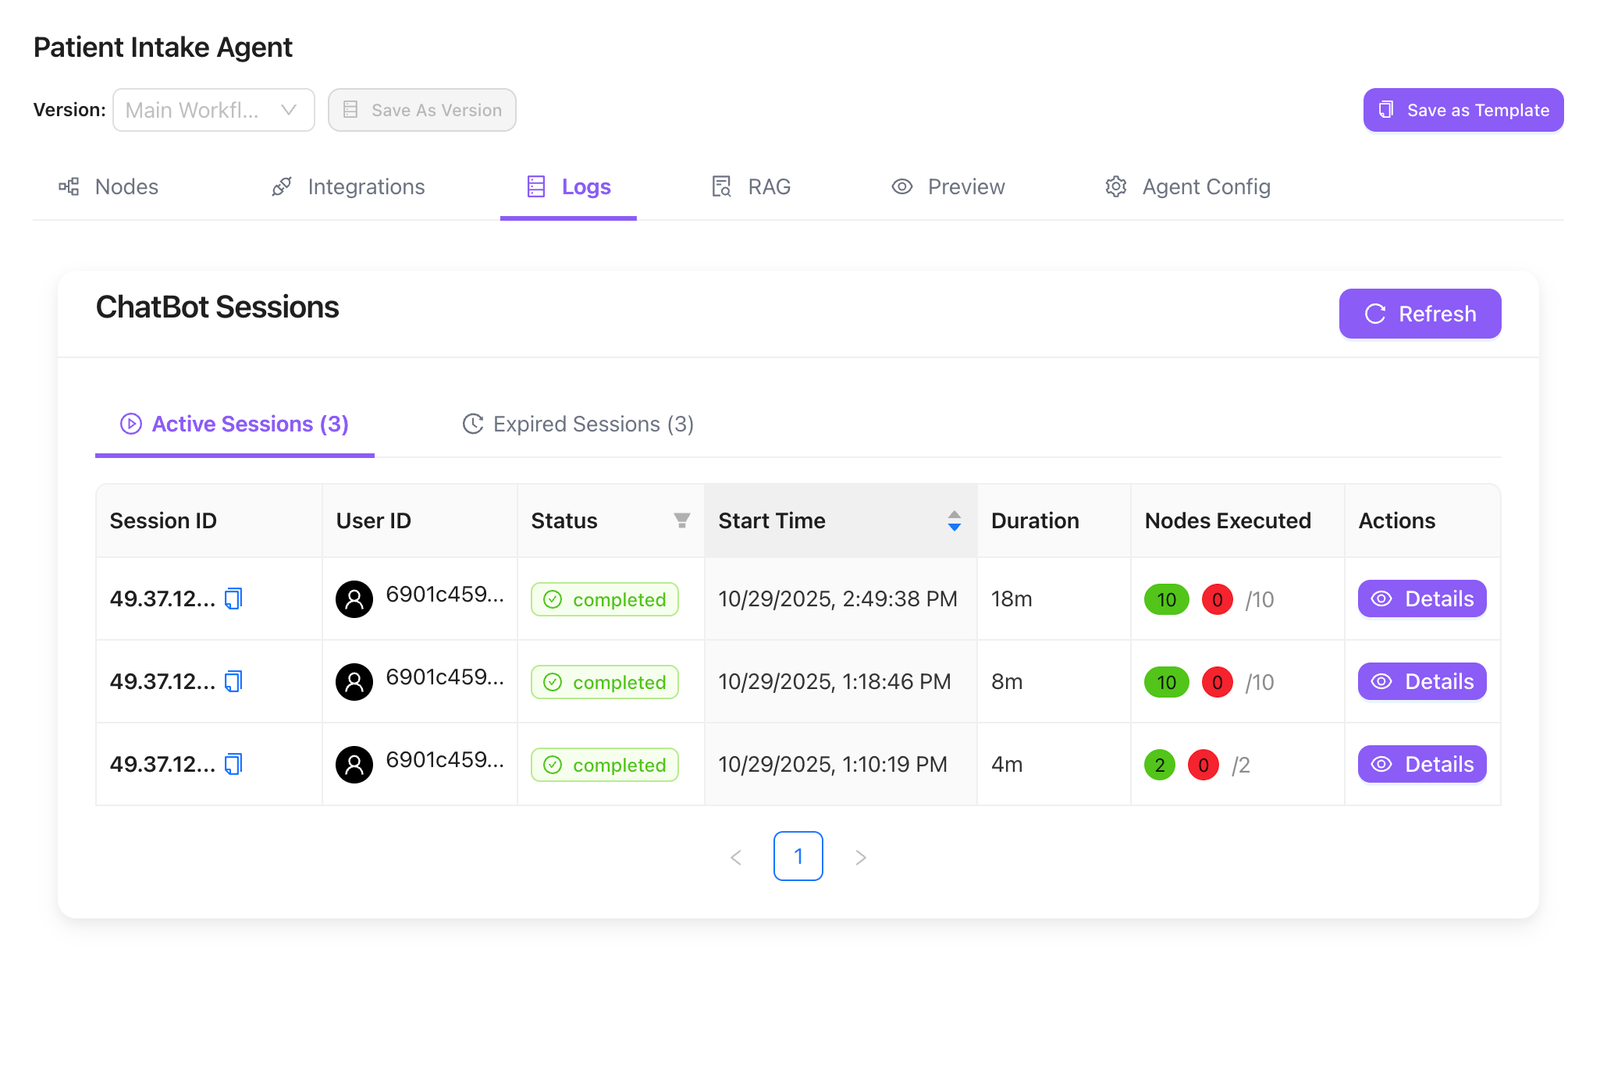Image resolution: width=1600 pixels, height=1069 pixels.
Task: Copy session ID of the 2:49:38 PM session
Action: [x=233, y=599]
